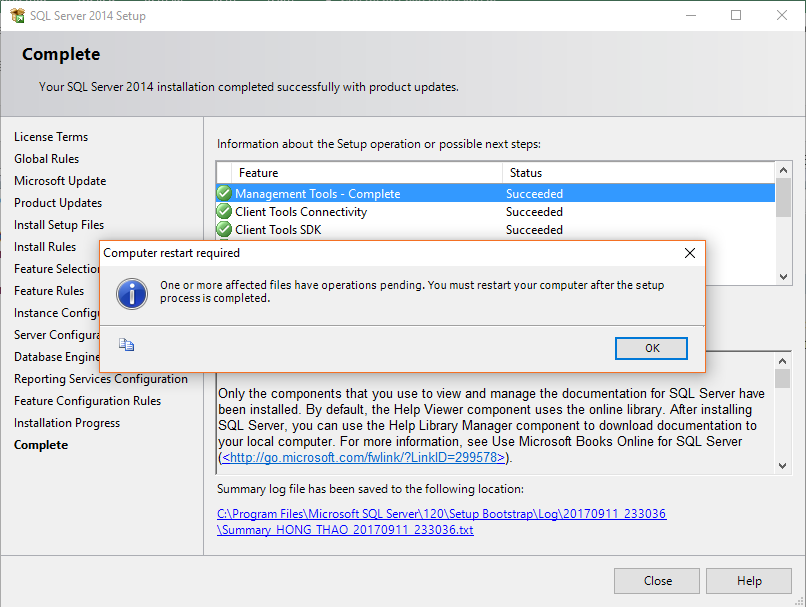The width and height of the screenshot is (806, 607).
Task: Select the Client Tools SDK row
Action: (496, 229)
